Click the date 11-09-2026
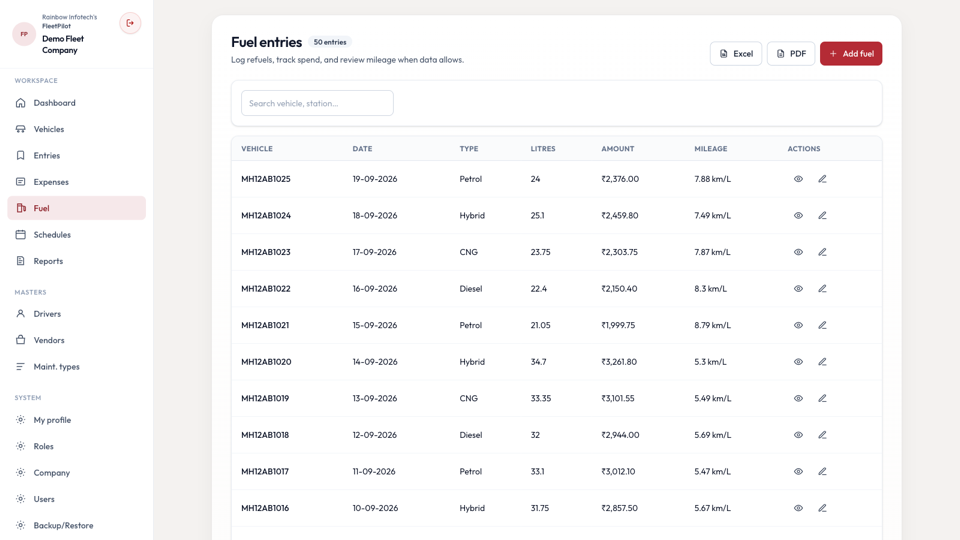Image resolution: width=960 pixels, height=540 pixels. pos(374,471)
